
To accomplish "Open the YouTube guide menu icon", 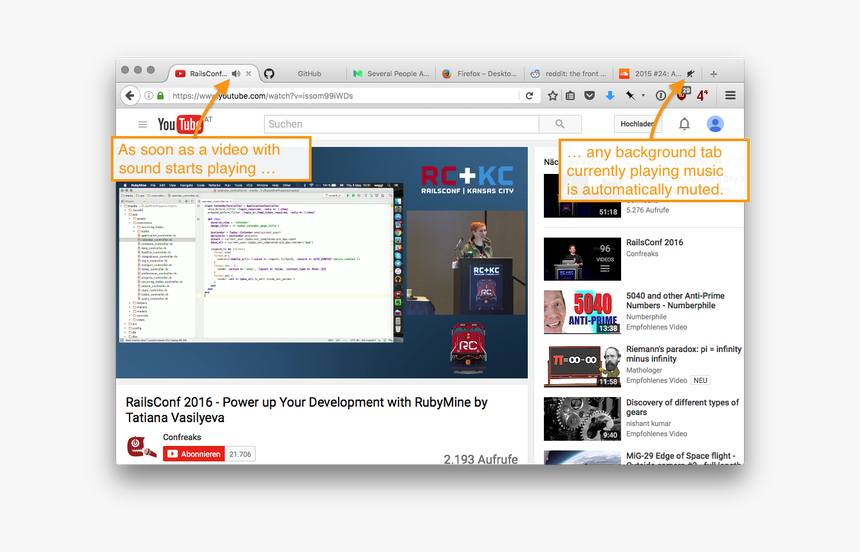I will click(x=143, y=125).
